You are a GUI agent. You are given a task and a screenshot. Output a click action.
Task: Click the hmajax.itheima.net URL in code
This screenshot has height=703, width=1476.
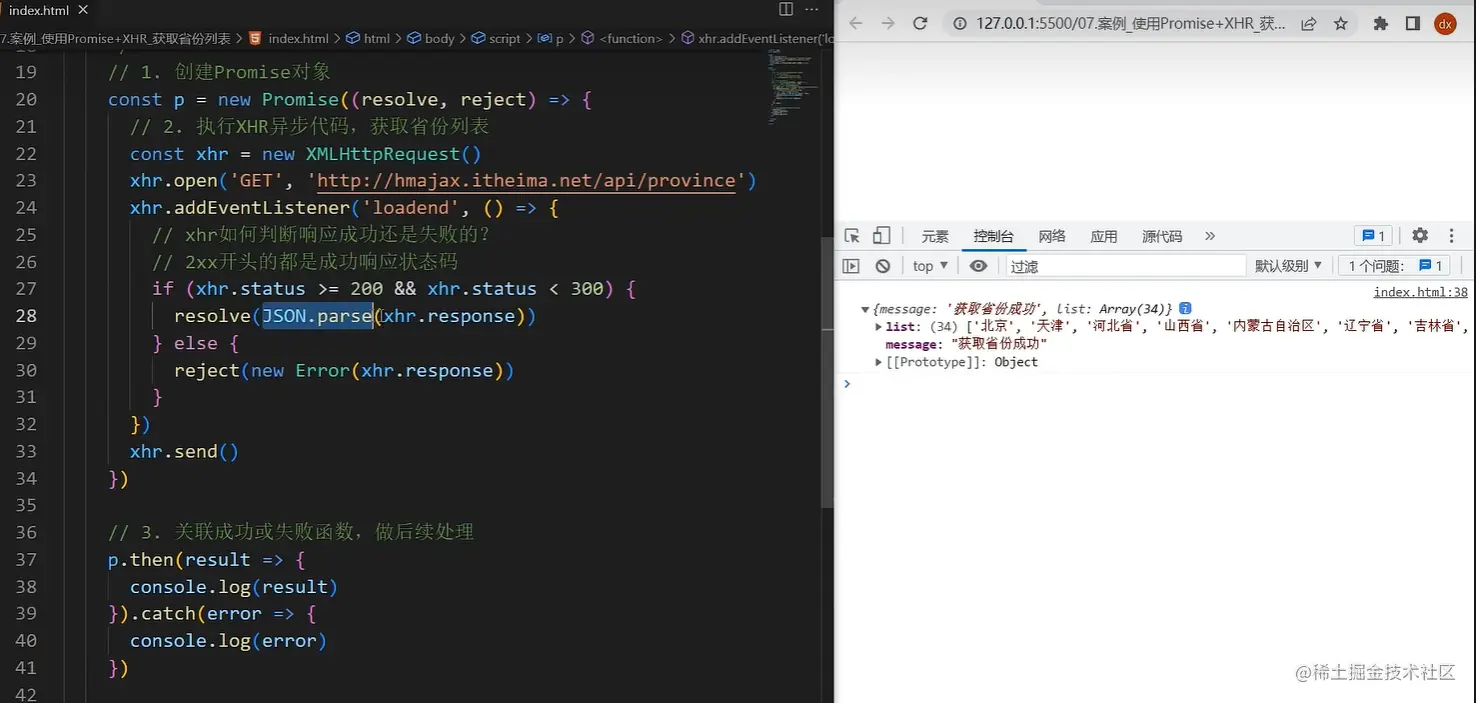pyautogui.click(x=526, y=181)
